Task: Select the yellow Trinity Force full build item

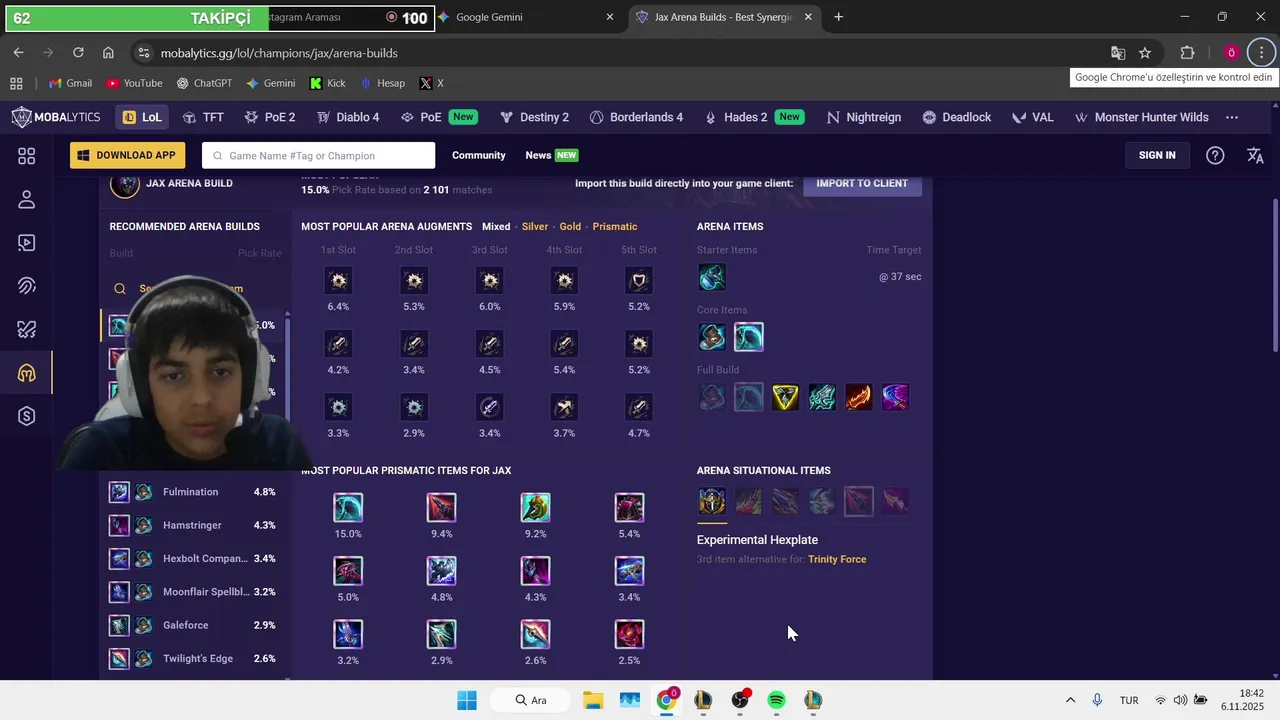Action: 785,397
